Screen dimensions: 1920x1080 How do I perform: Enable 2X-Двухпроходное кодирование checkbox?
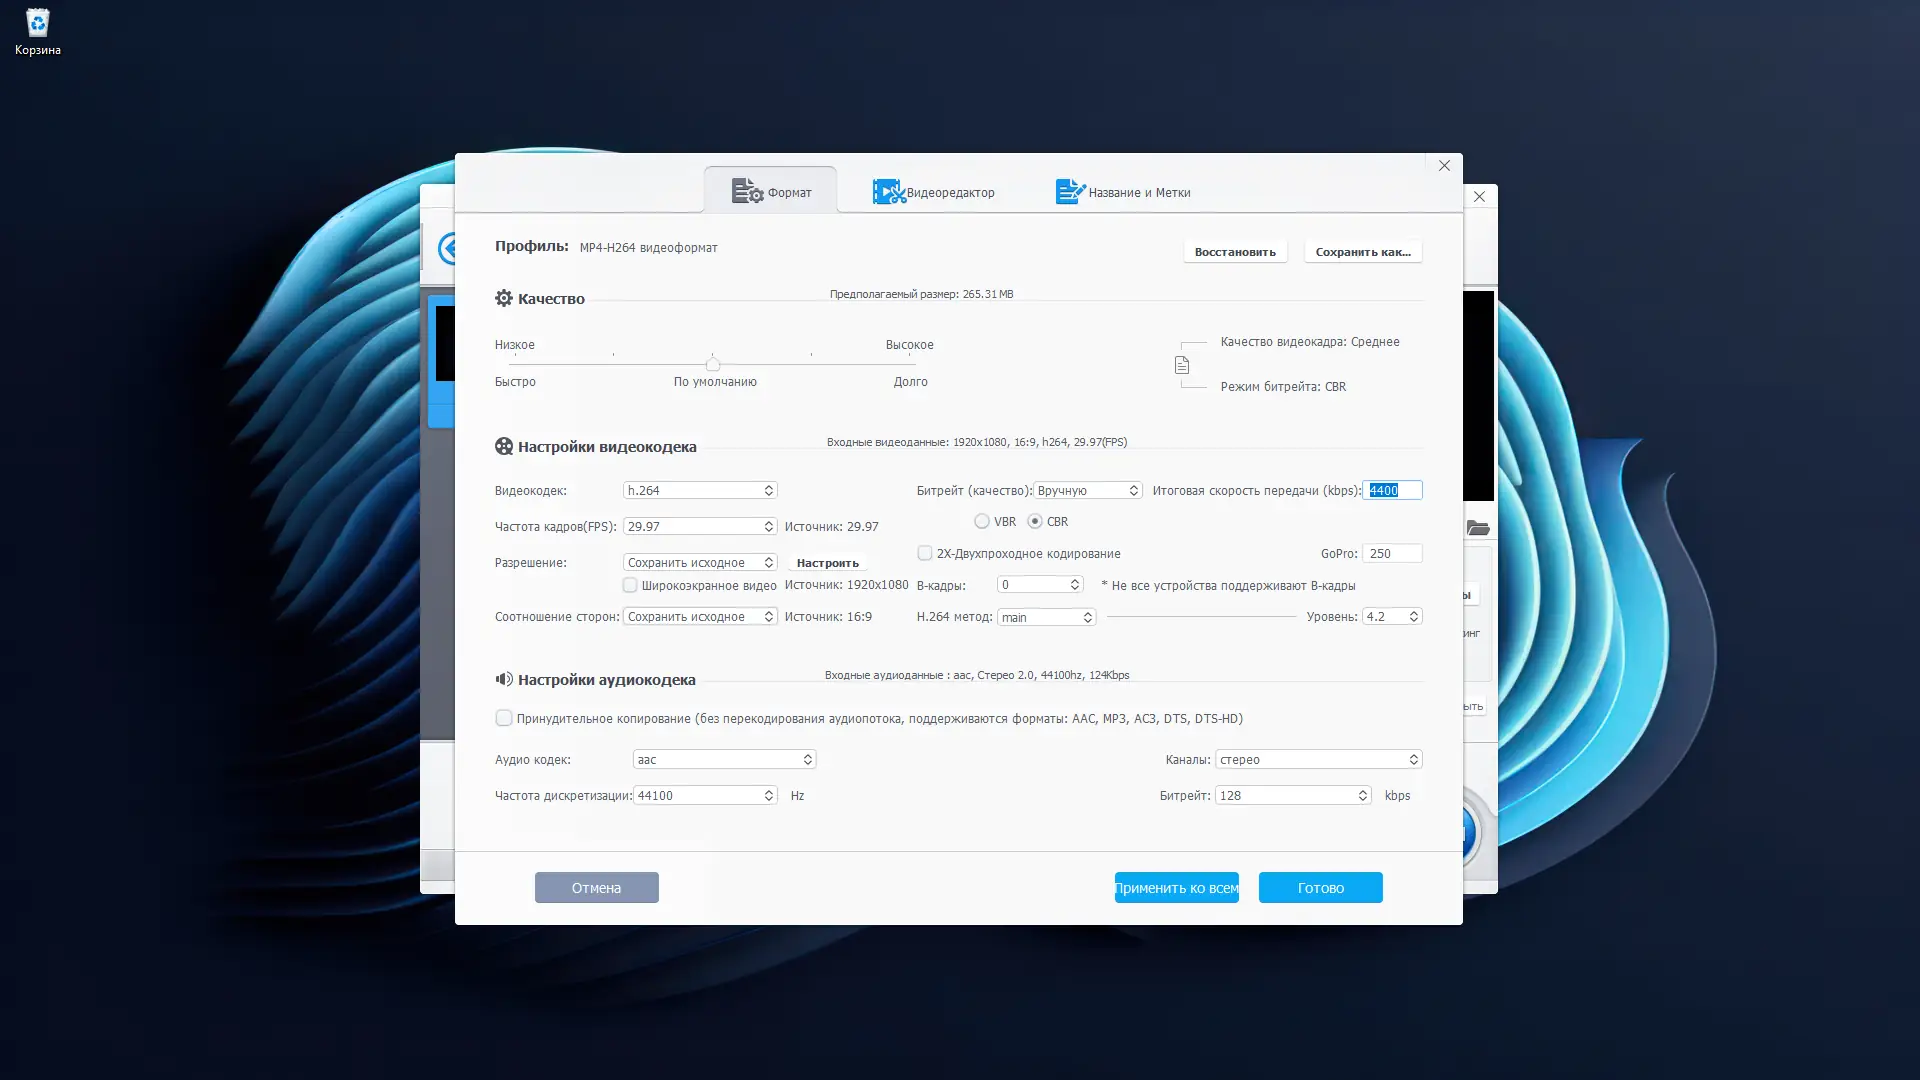point(924,553)
